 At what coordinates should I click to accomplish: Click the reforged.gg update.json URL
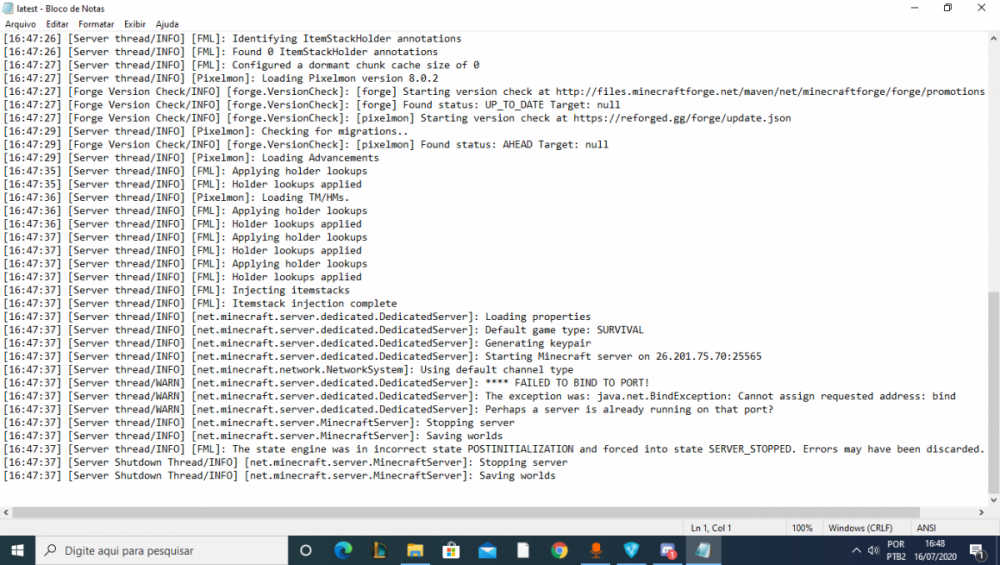[682, 118]
